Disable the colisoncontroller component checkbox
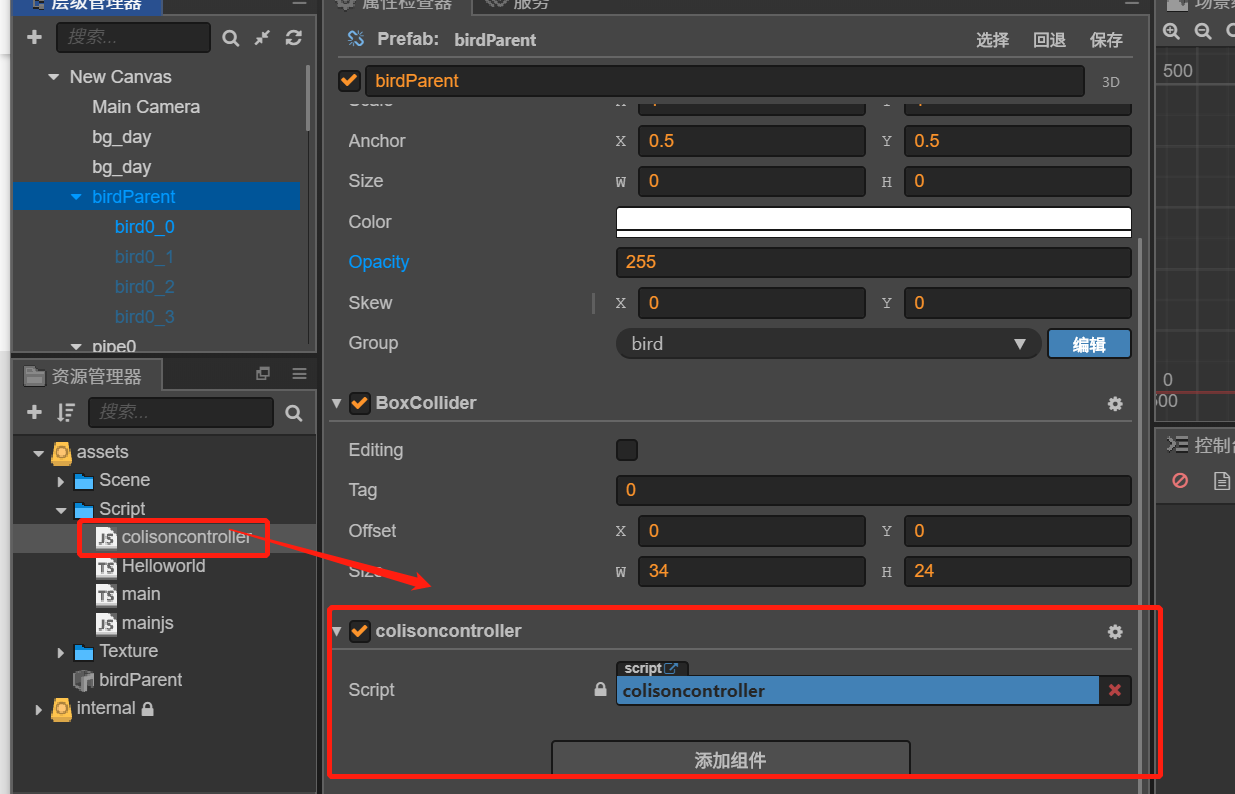The width and height of the screenshot is (1235, 794). pyautogui.click(x=360, y=631)
